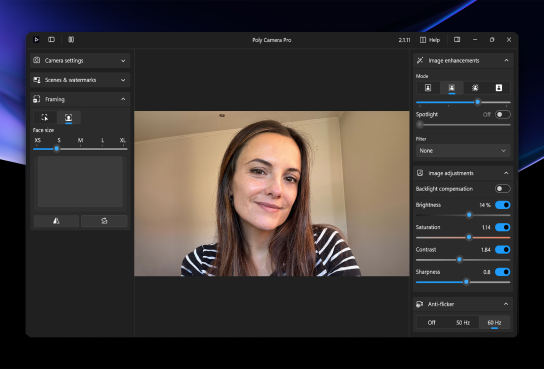
Task: Expand the Camera settings section
Action: click(80, 60)
